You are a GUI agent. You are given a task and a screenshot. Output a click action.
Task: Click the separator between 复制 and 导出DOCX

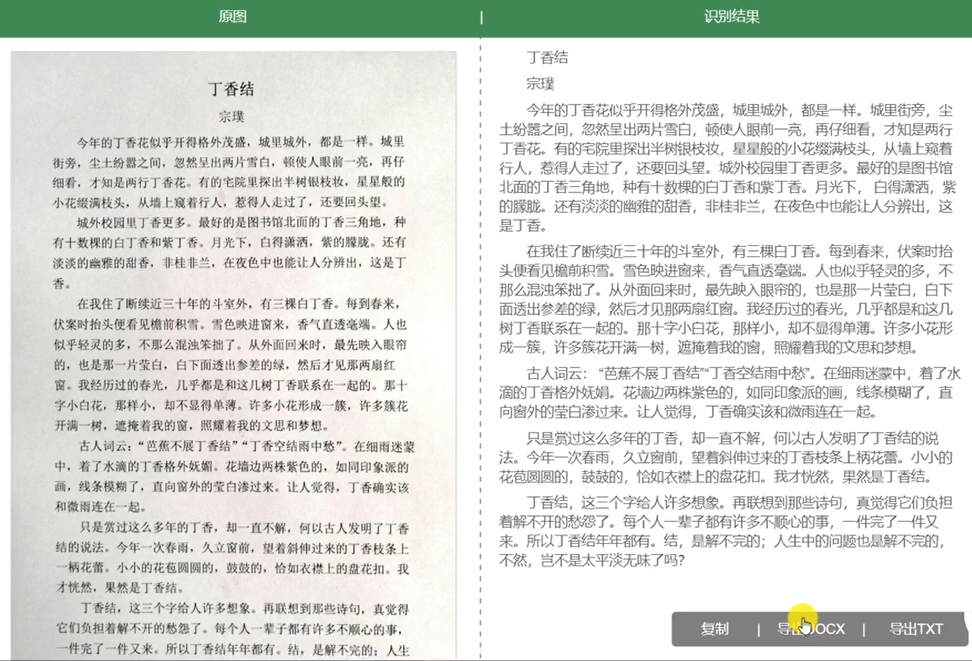pyautogui.click(x=757, y=629)
